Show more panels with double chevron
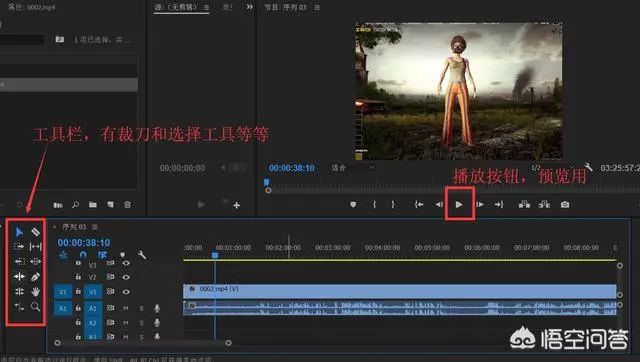The width and height of the screenshot is (640, 362). pos(249,7)
